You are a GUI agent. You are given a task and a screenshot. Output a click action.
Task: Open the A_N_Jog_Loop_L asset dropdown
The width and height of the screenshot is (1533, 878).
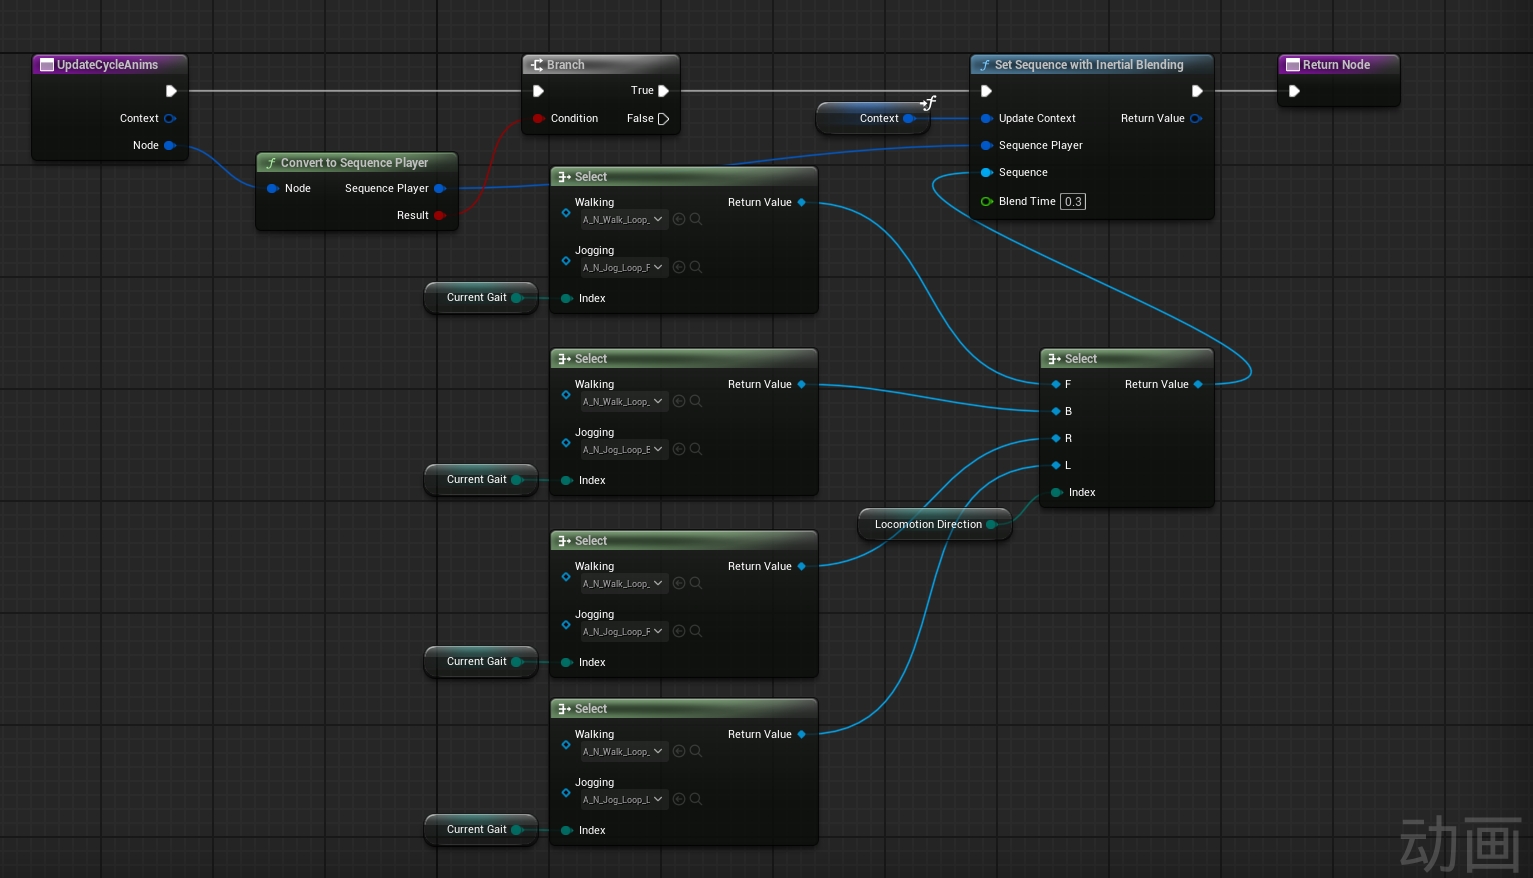coord(623,799)
